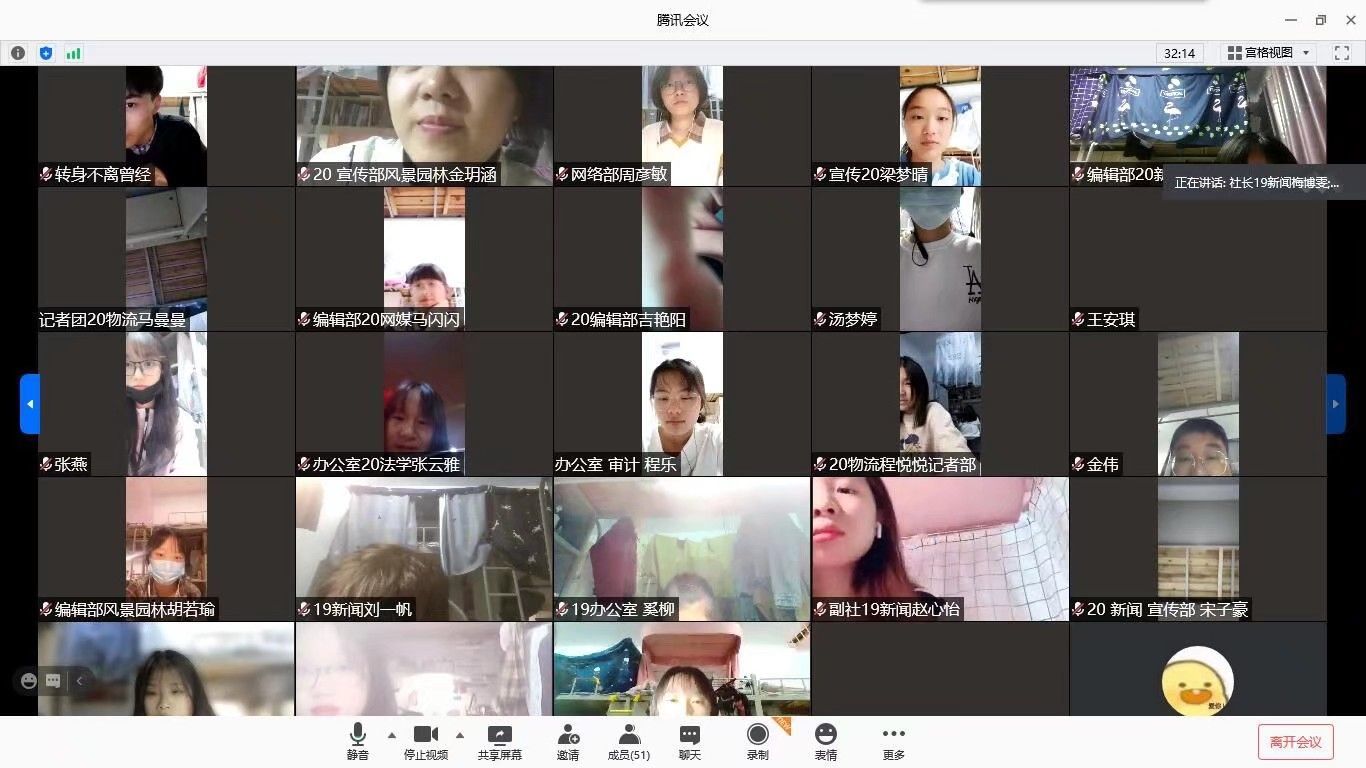Click muted mic icon beside 王安琪
Image resolution: width=1366 pixels, height=768 pixels.
coord(1079,319)
